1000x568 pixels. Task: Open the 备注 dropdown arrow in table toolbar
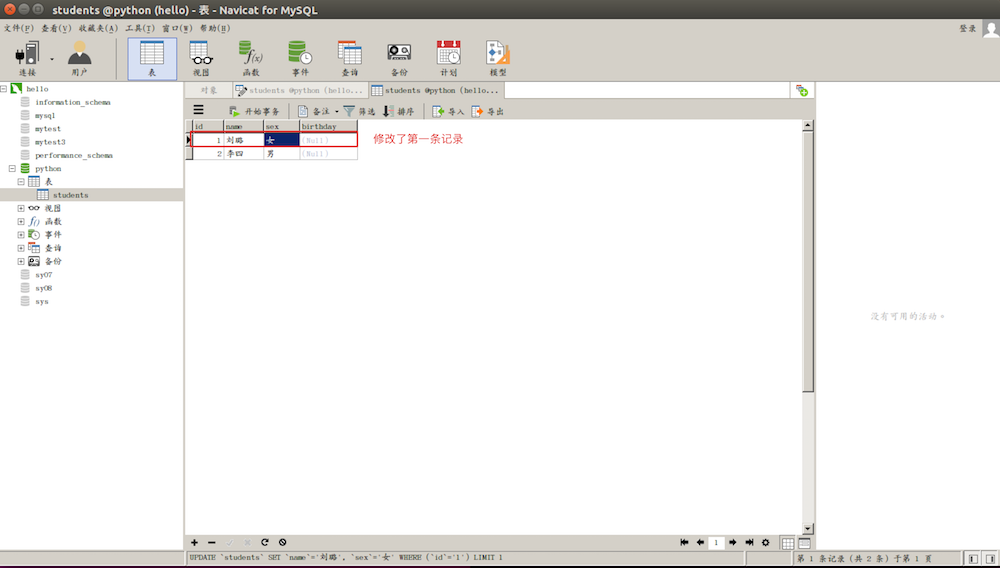[x=335, y=112]
